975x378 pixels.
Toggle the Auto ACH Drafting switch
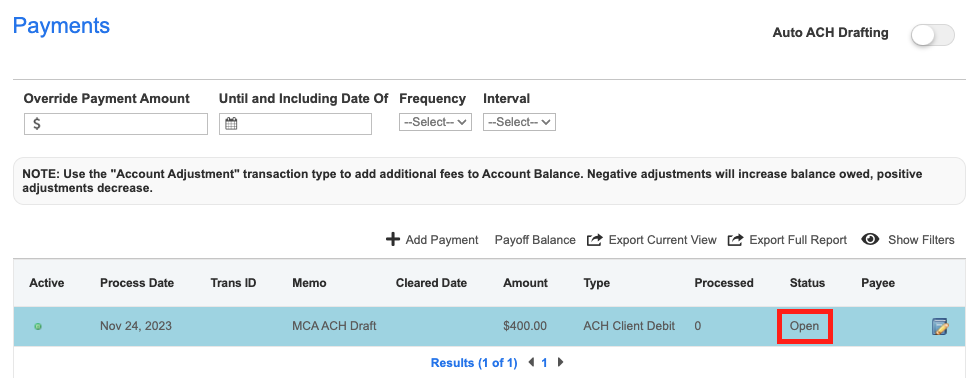[932, 35]
